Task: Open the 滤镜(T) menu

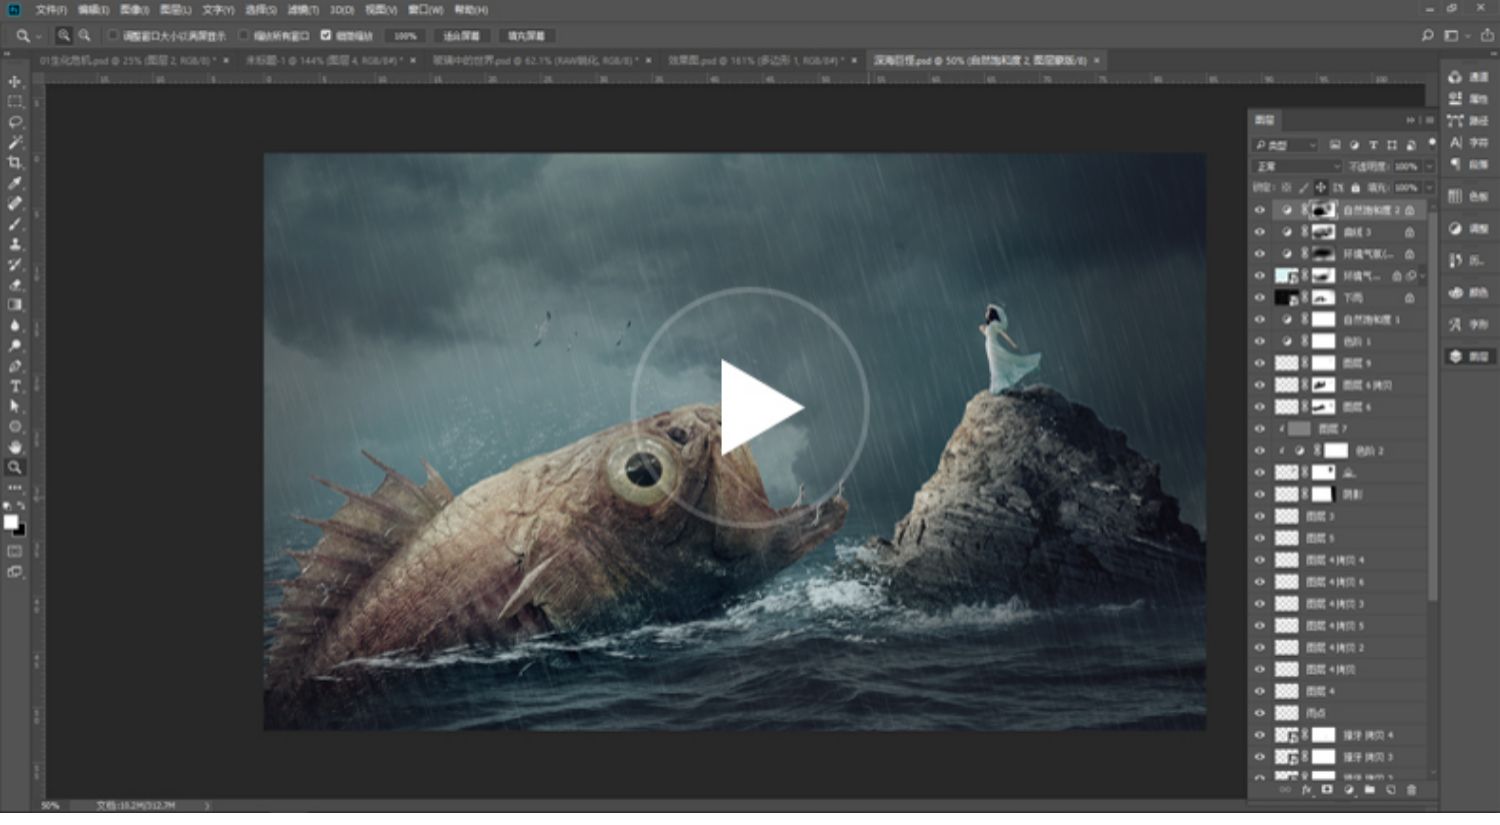Action: pos(302,10)
